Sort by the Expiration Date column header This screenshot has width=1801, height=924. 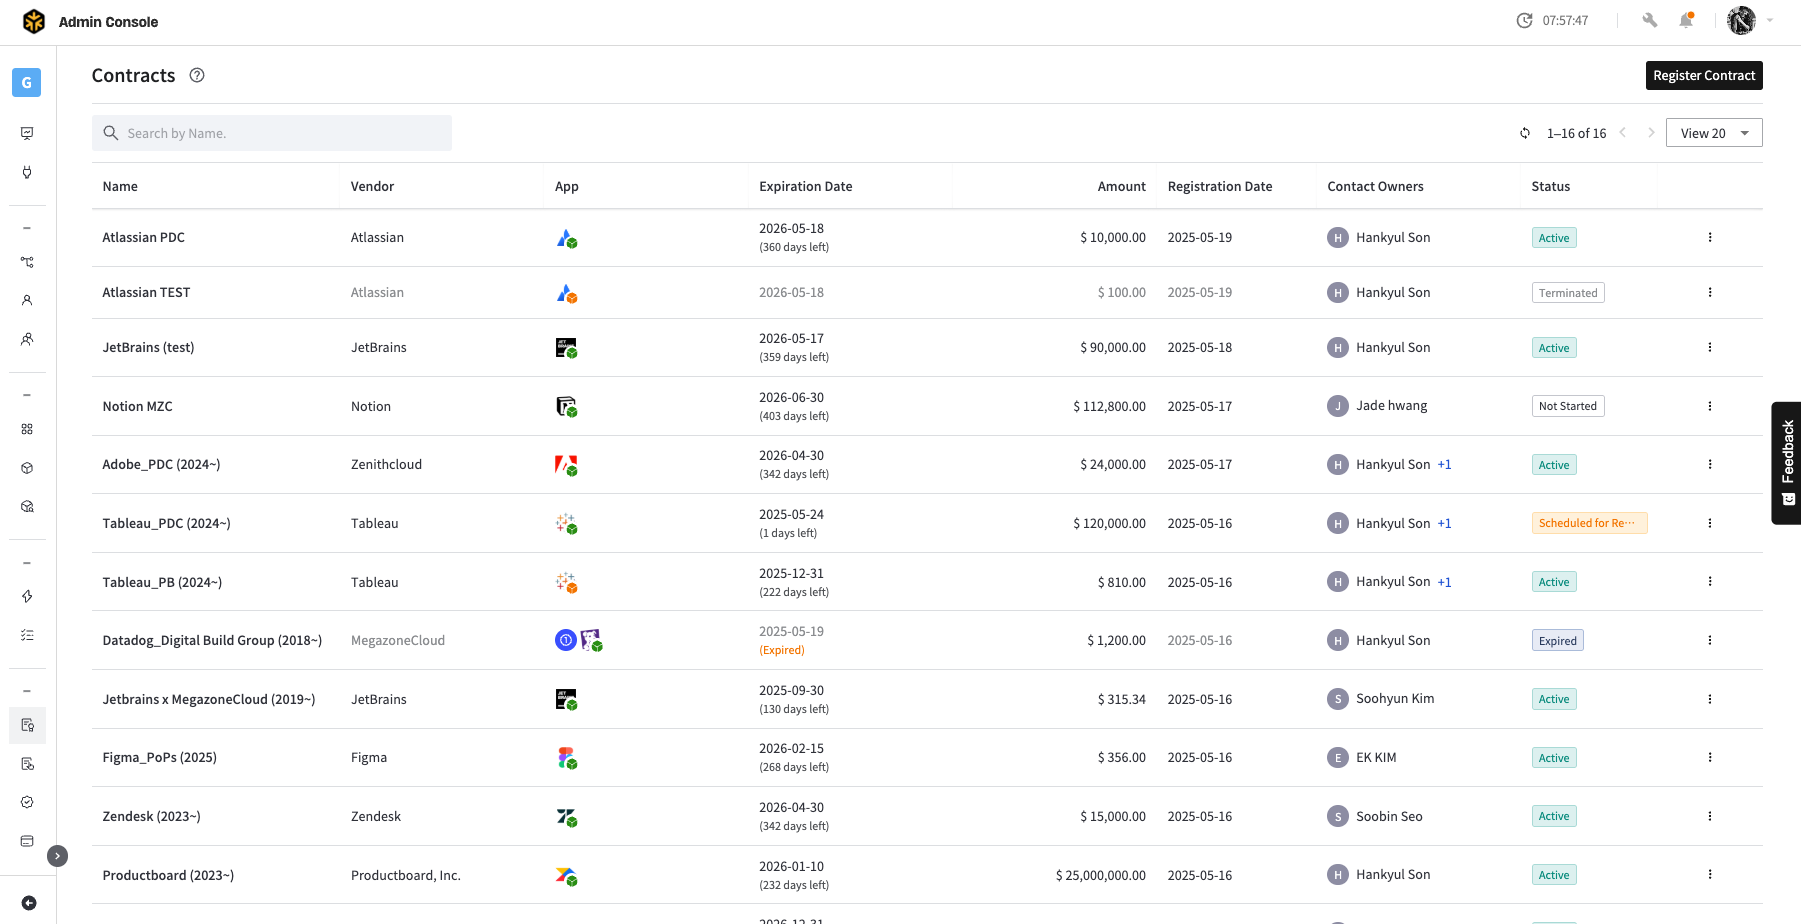click(x=806, y=186)
